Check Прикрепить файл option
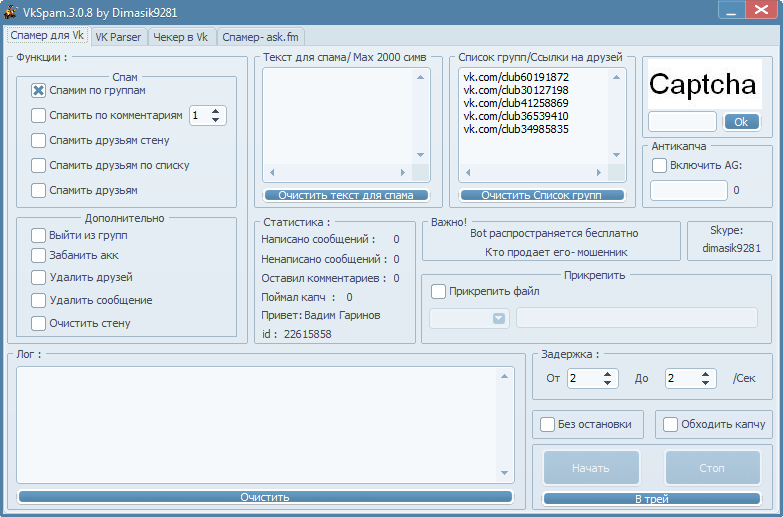The height and width of the screenshot is (517, 783). pyautogui.click(x=438, y=291)
